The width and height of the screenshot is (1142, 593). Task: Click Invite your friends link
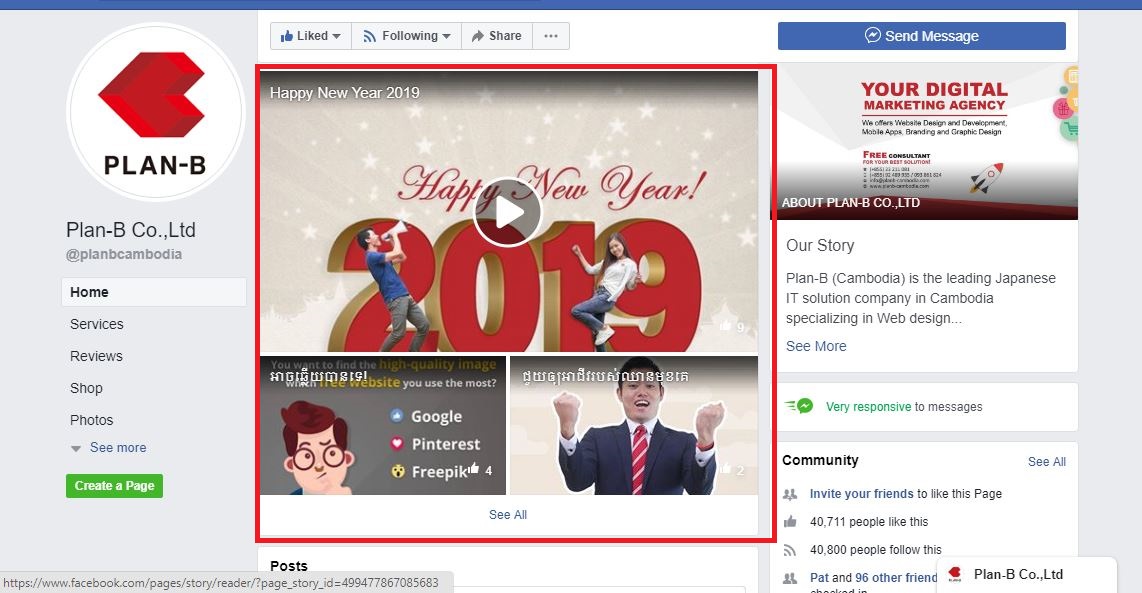(x=861, y=493)
